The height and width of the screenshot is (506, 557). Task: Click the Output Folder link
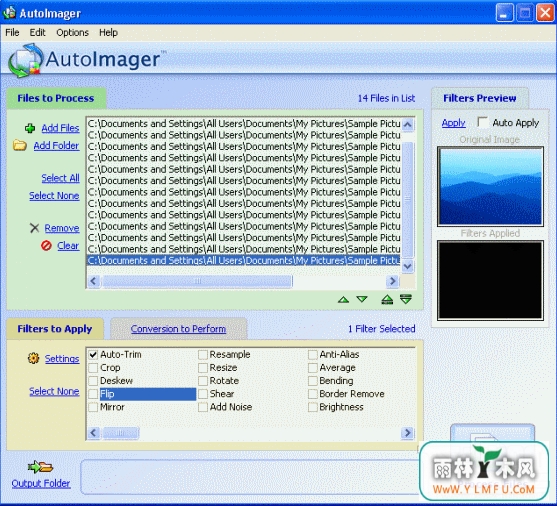[41, 483]
